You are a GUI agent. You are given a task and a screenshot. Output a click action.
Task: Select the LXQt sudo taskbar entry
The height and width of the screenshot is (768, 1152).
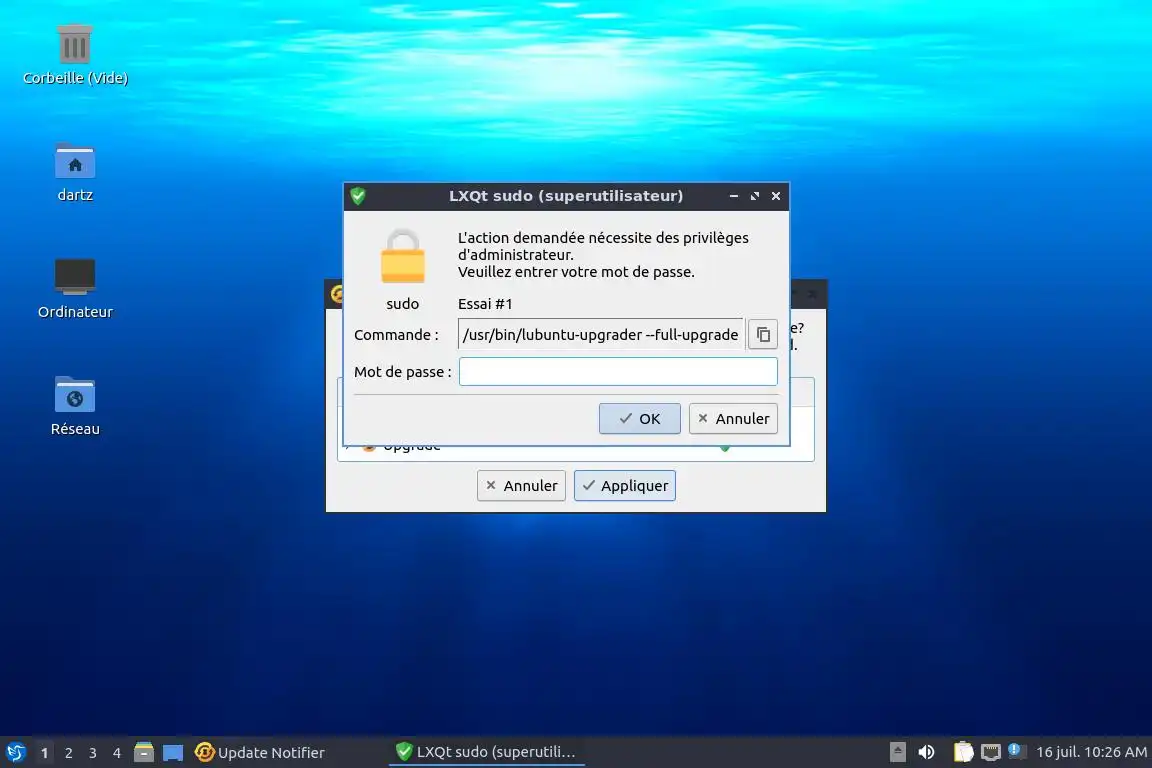486,753
